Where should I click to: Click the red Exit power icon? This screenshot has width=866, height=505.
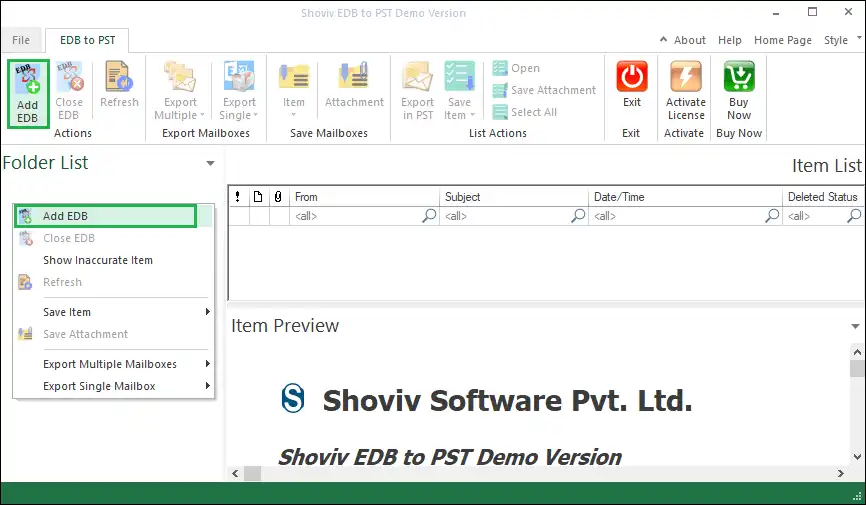click(632, 76)
